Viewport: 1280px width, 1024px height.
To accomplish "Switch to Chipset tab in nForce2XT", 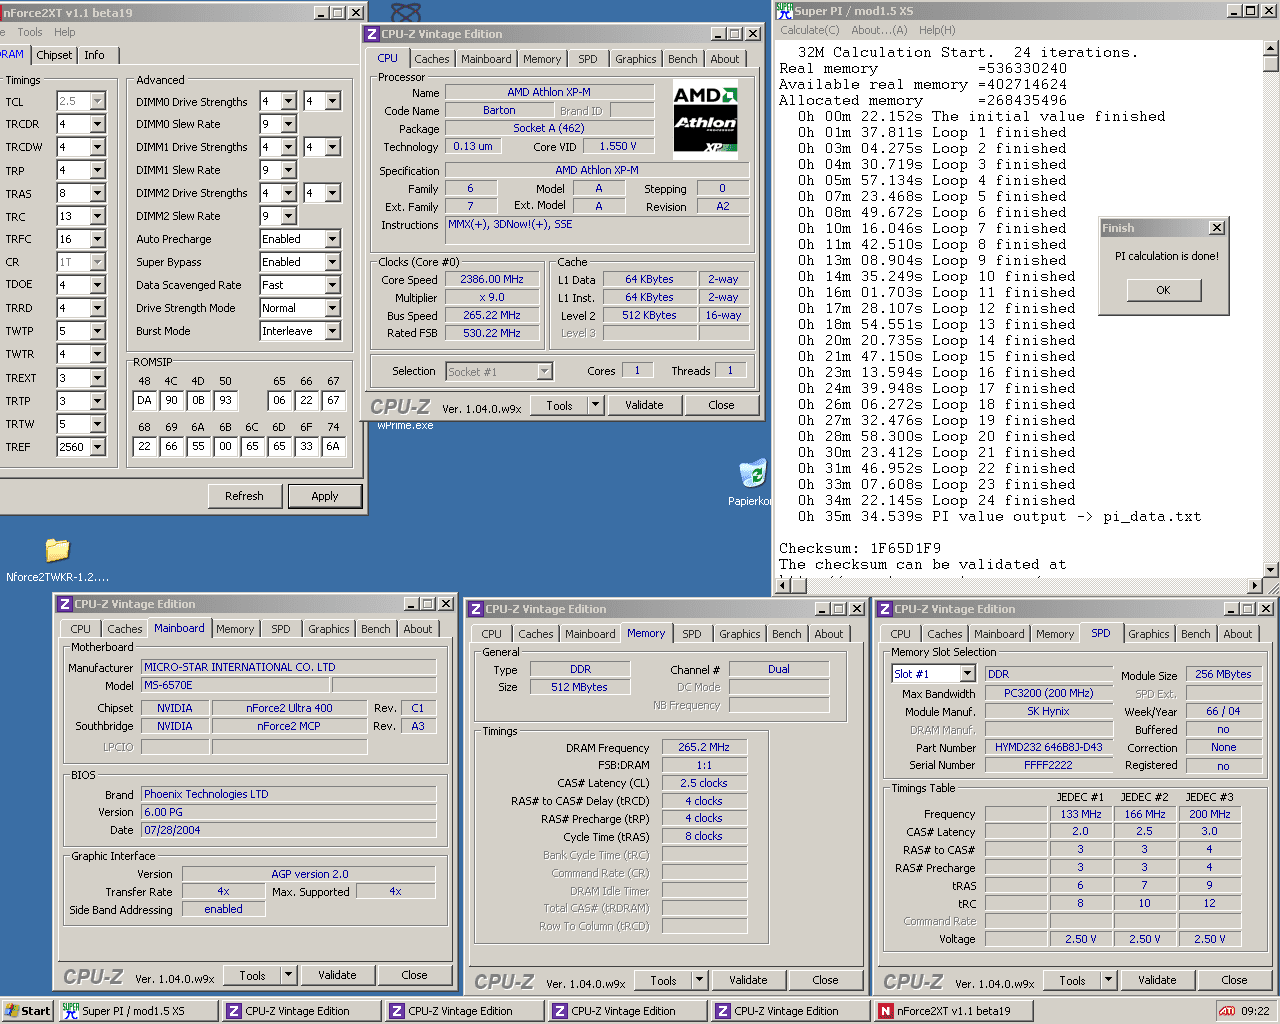I will click(54, 55).
